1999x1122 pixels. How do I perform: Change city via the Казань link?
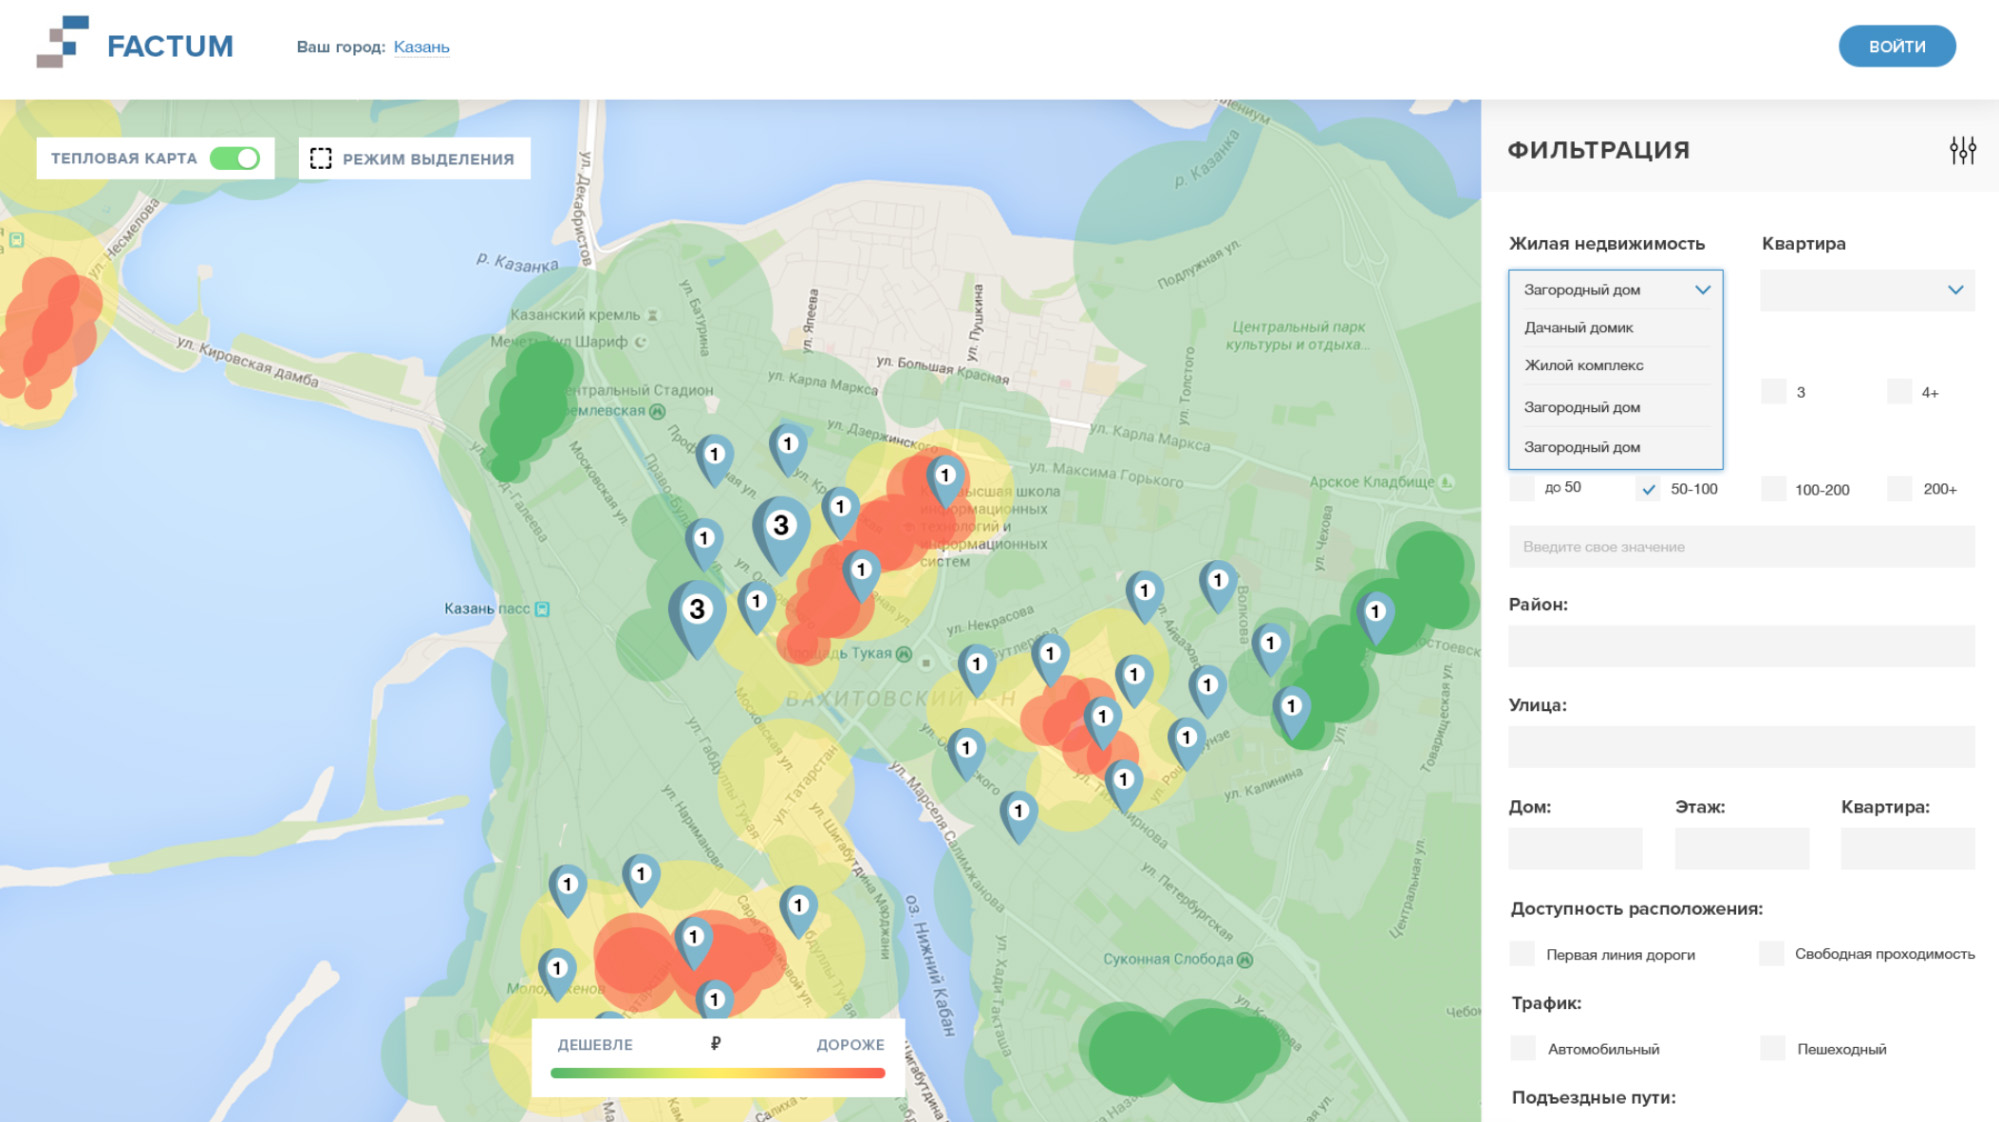point(421,47)
